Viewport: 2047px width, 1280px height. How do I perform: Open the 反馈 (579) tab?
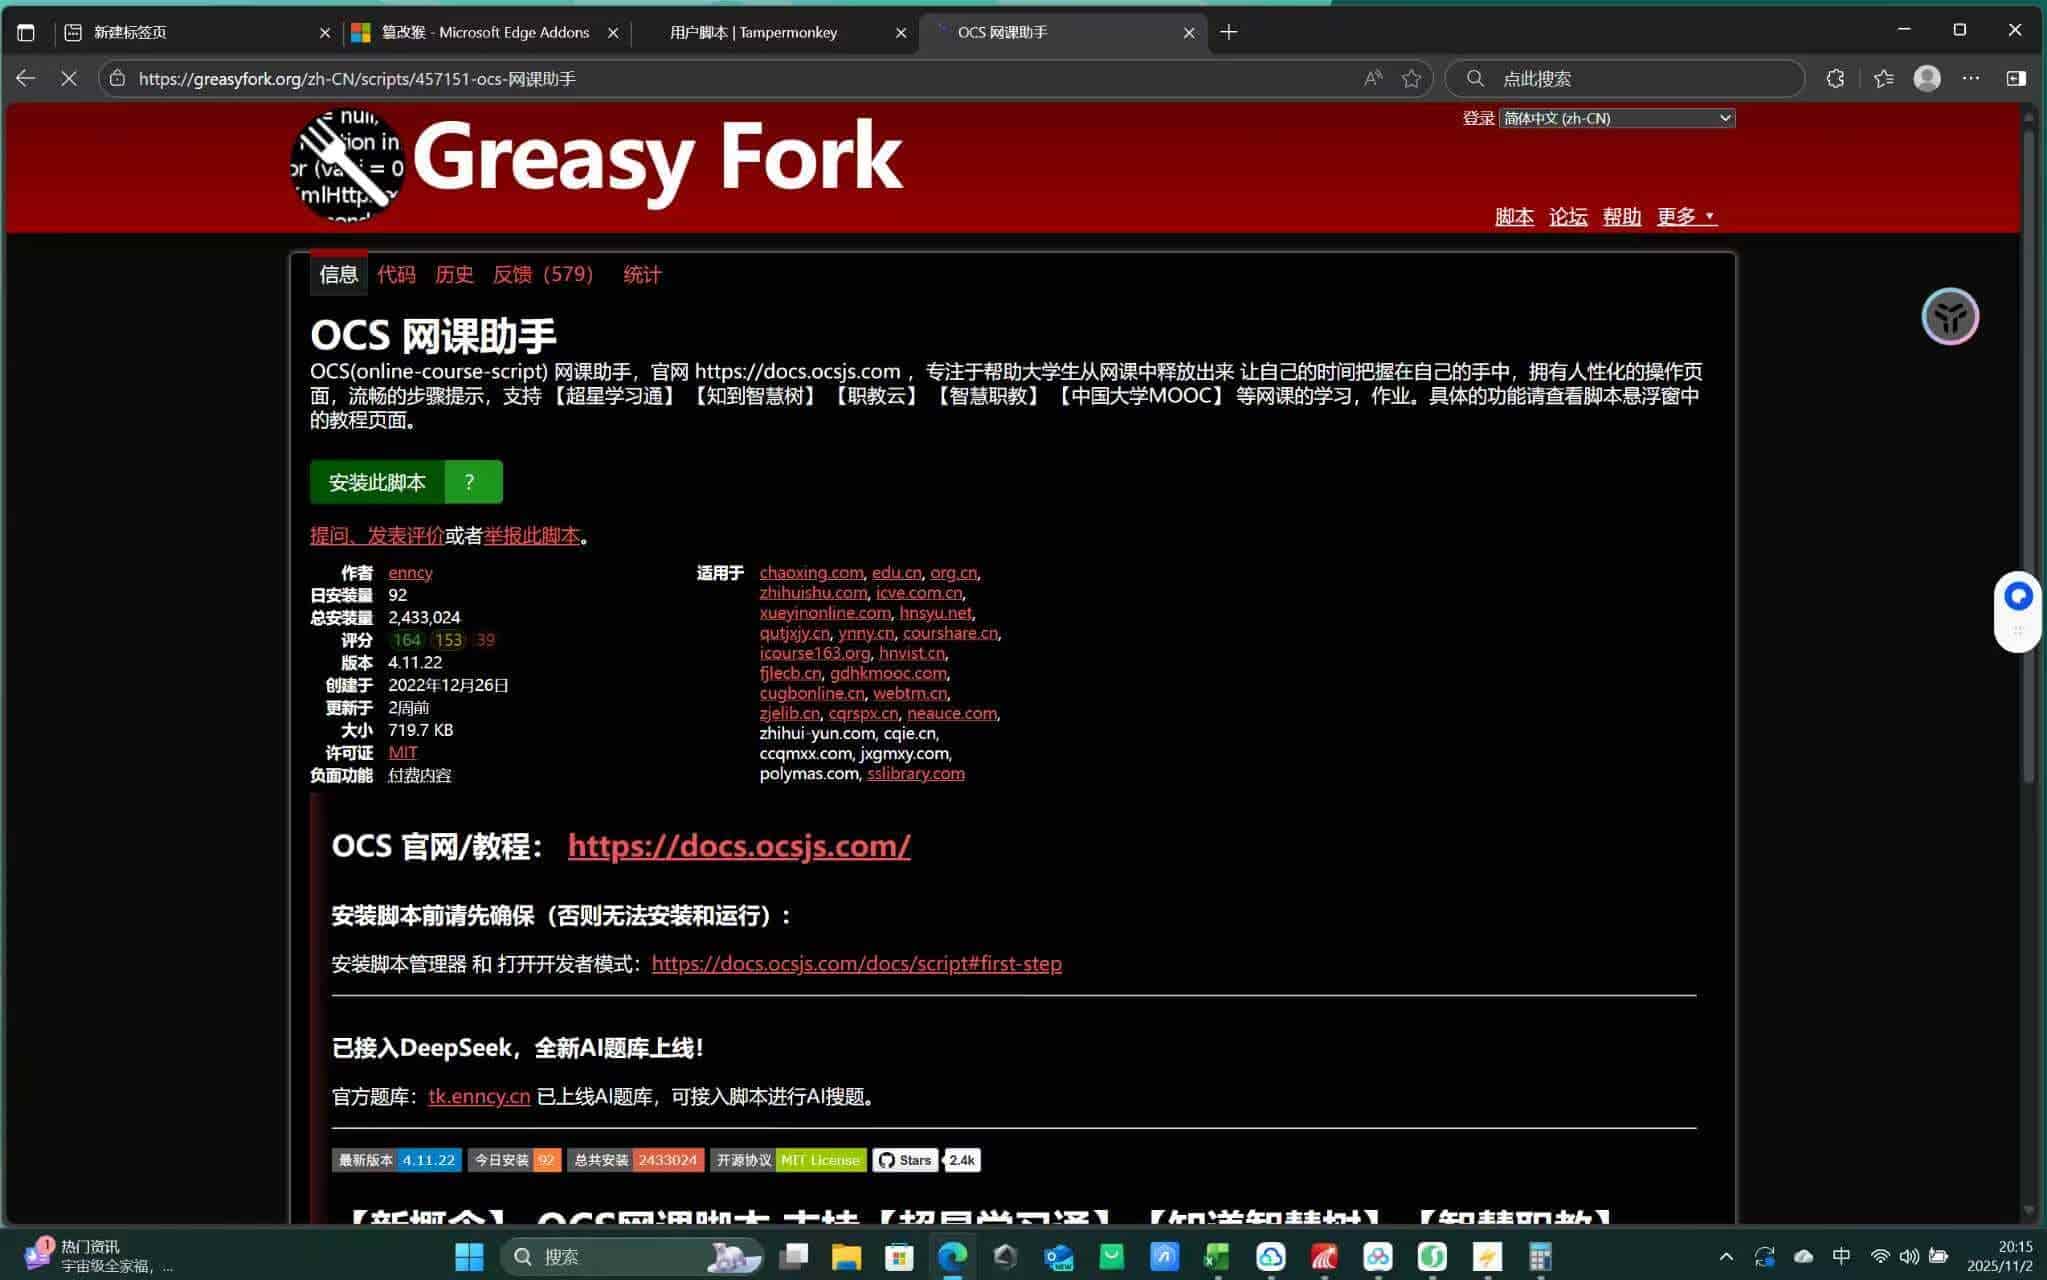point(543,274)
